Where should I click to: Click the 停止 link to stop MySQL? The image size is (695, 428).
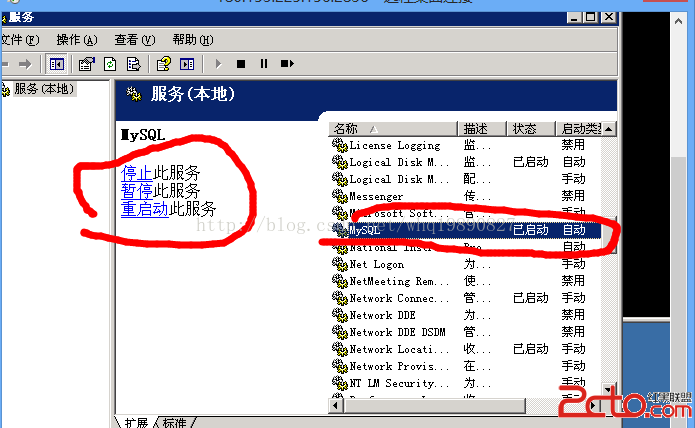pyautogui.click(x=137, y=173)
